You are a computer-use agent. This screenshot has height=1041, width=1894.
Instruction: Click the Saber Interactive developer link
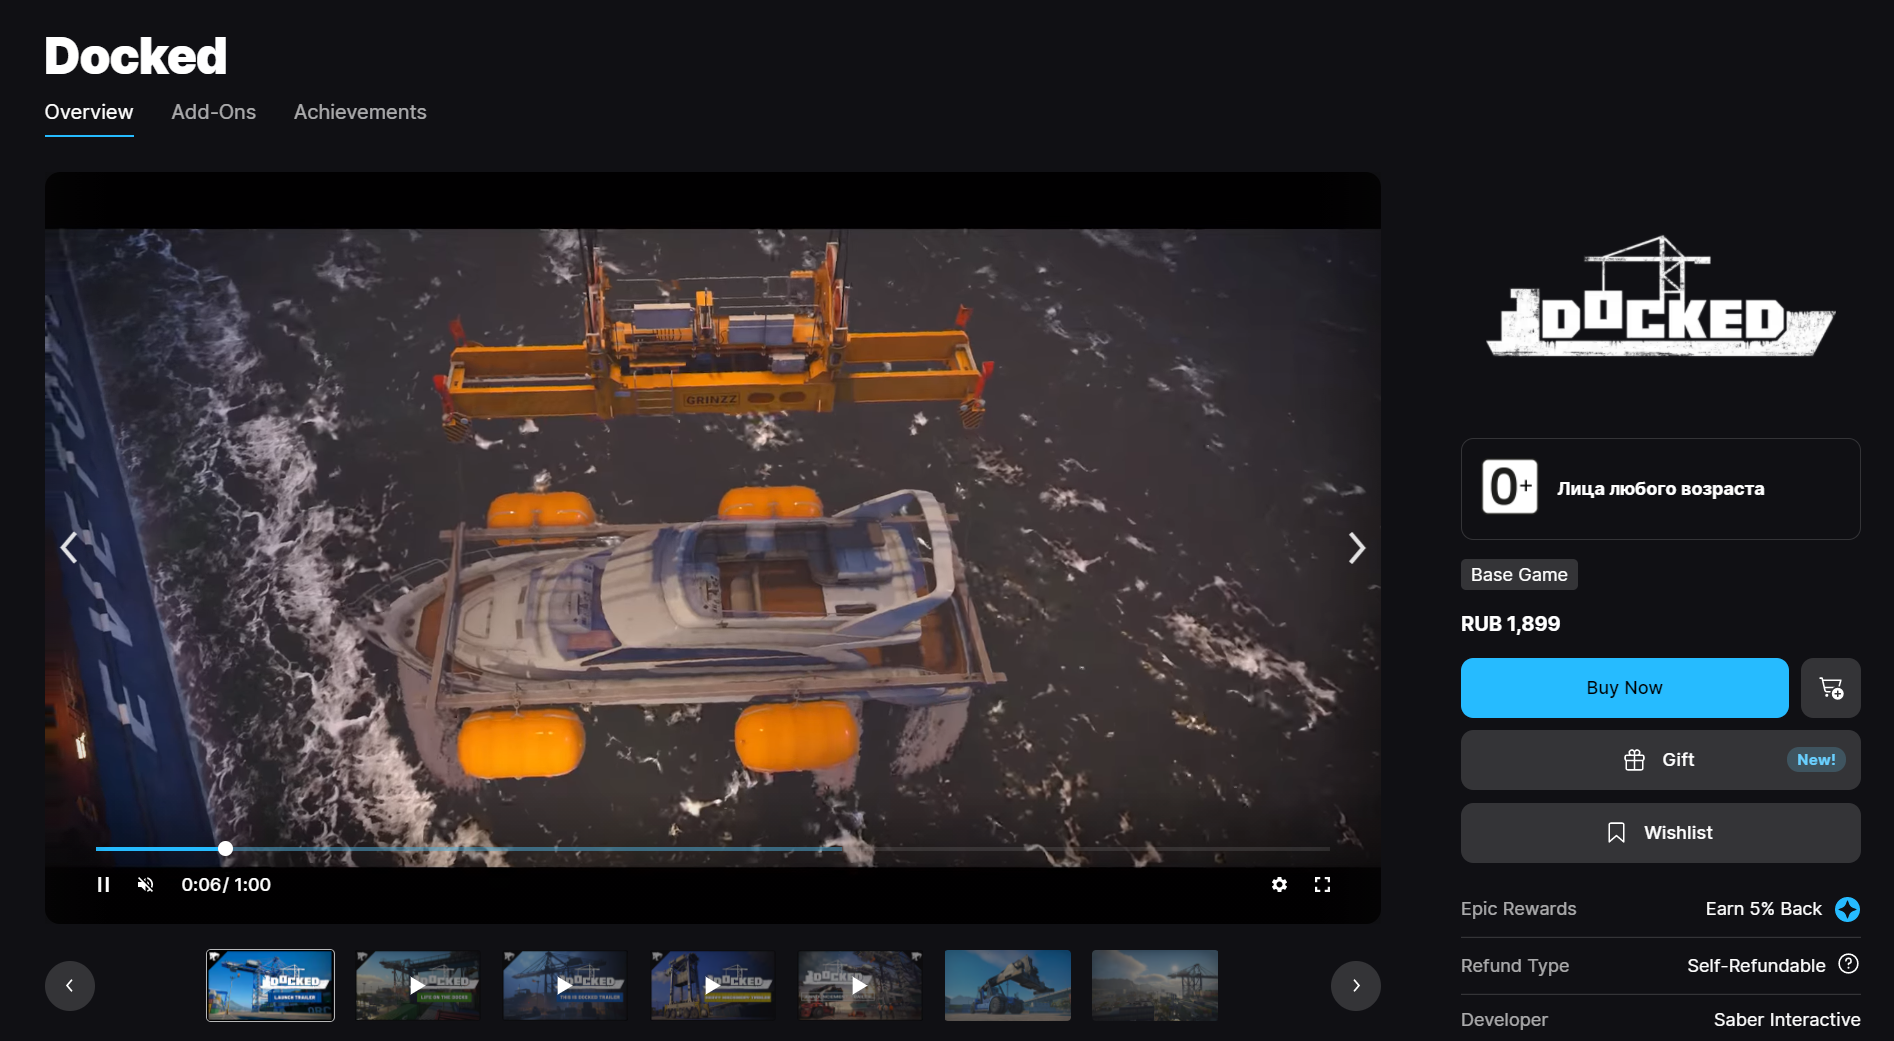pos(1787,1019)
